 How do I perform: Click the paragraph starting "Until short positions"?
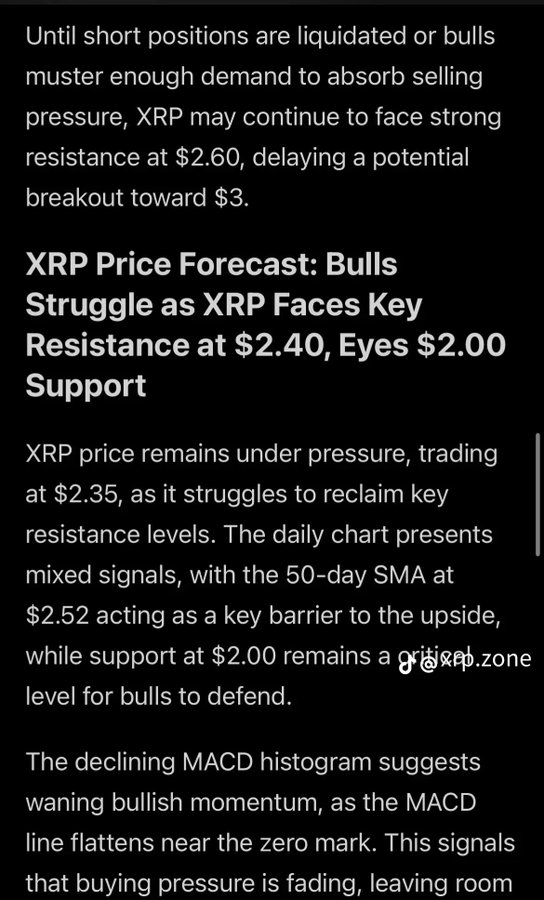tap(263, 117)
